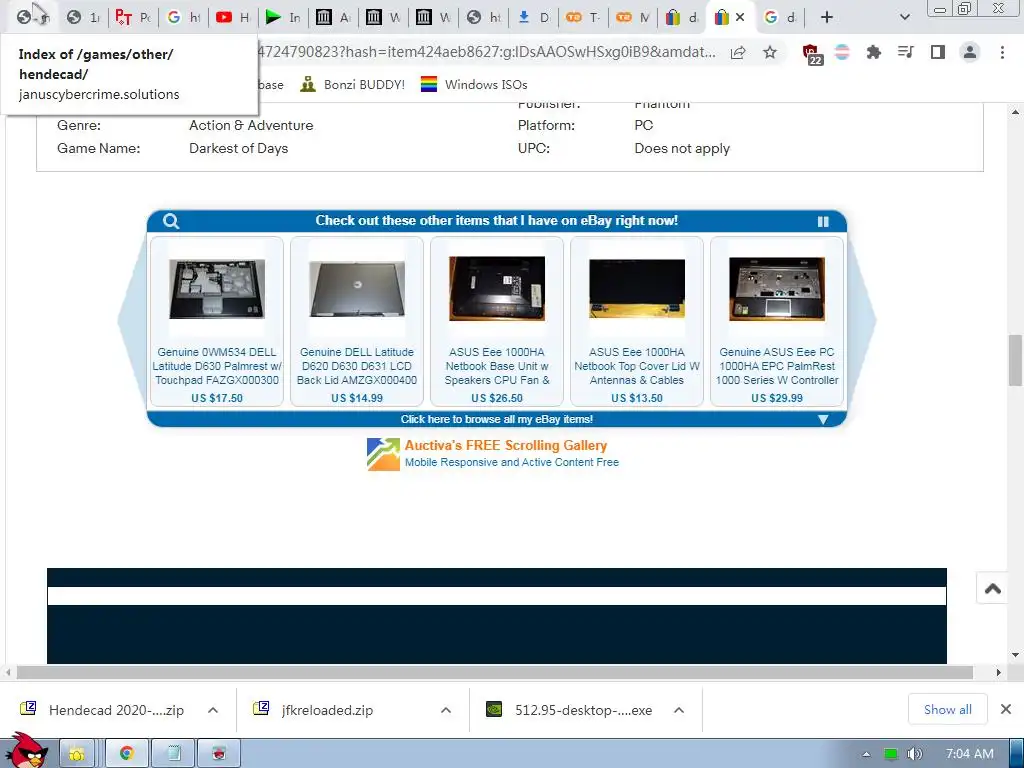This screenshot has width=1024, height=768.
Task: Close the downloads bar
Action: point(1006,709)
